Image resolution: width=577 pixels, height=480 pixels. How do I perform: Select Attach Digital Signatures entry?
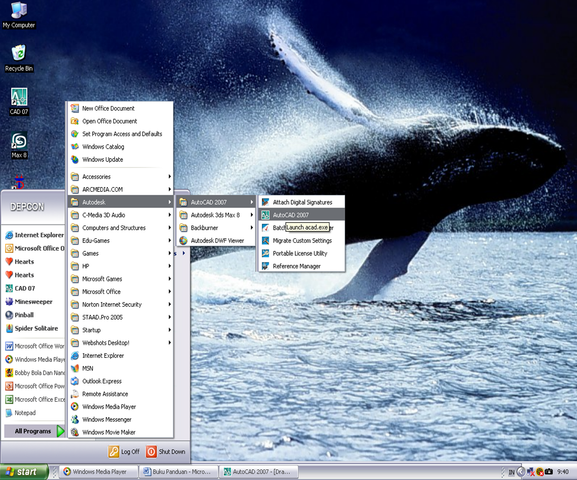click(302, 202)
